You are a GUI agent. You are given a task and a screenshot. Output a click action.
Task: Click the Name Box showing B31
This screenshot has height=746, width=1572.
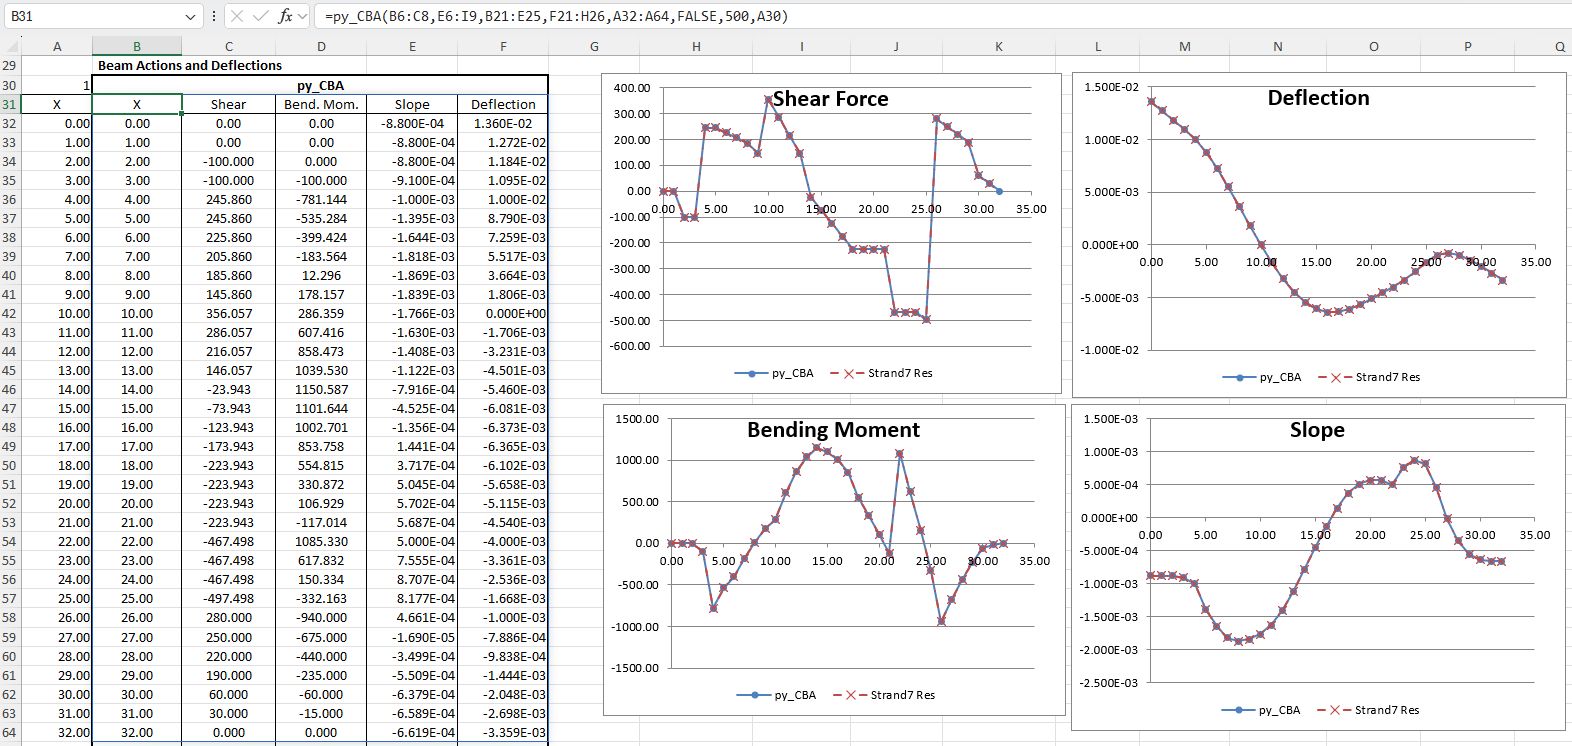point(90,16)
